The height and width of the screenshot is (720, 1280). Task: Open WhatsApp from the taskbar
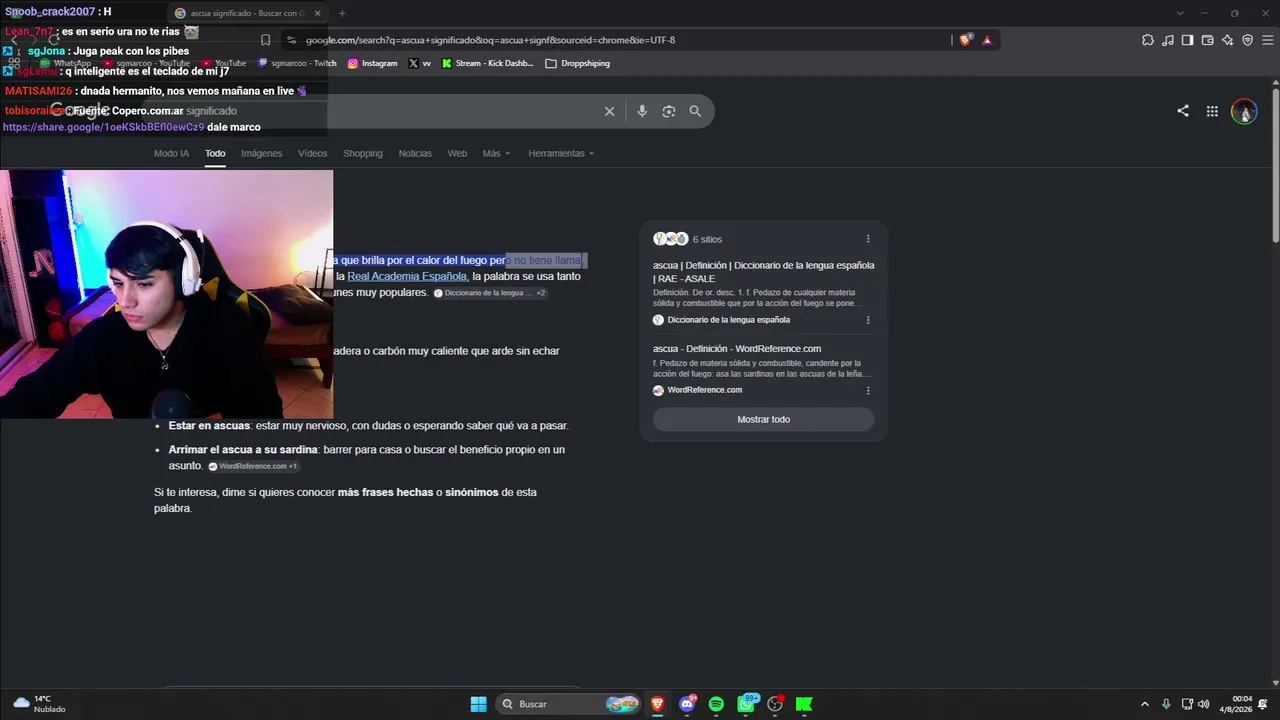pyautogui.click(x=746, y=704)
